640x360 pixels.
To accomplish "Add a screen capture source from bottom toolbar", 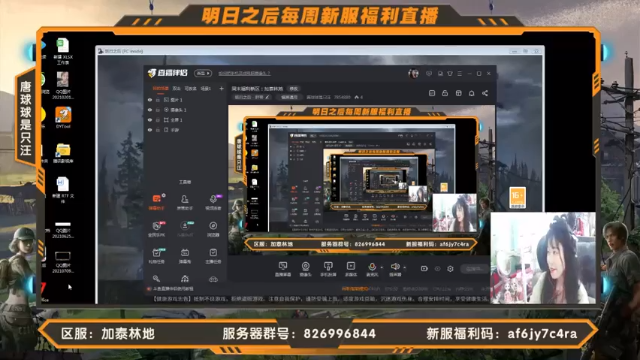I will pyautogui.click(x=282, y=269).
